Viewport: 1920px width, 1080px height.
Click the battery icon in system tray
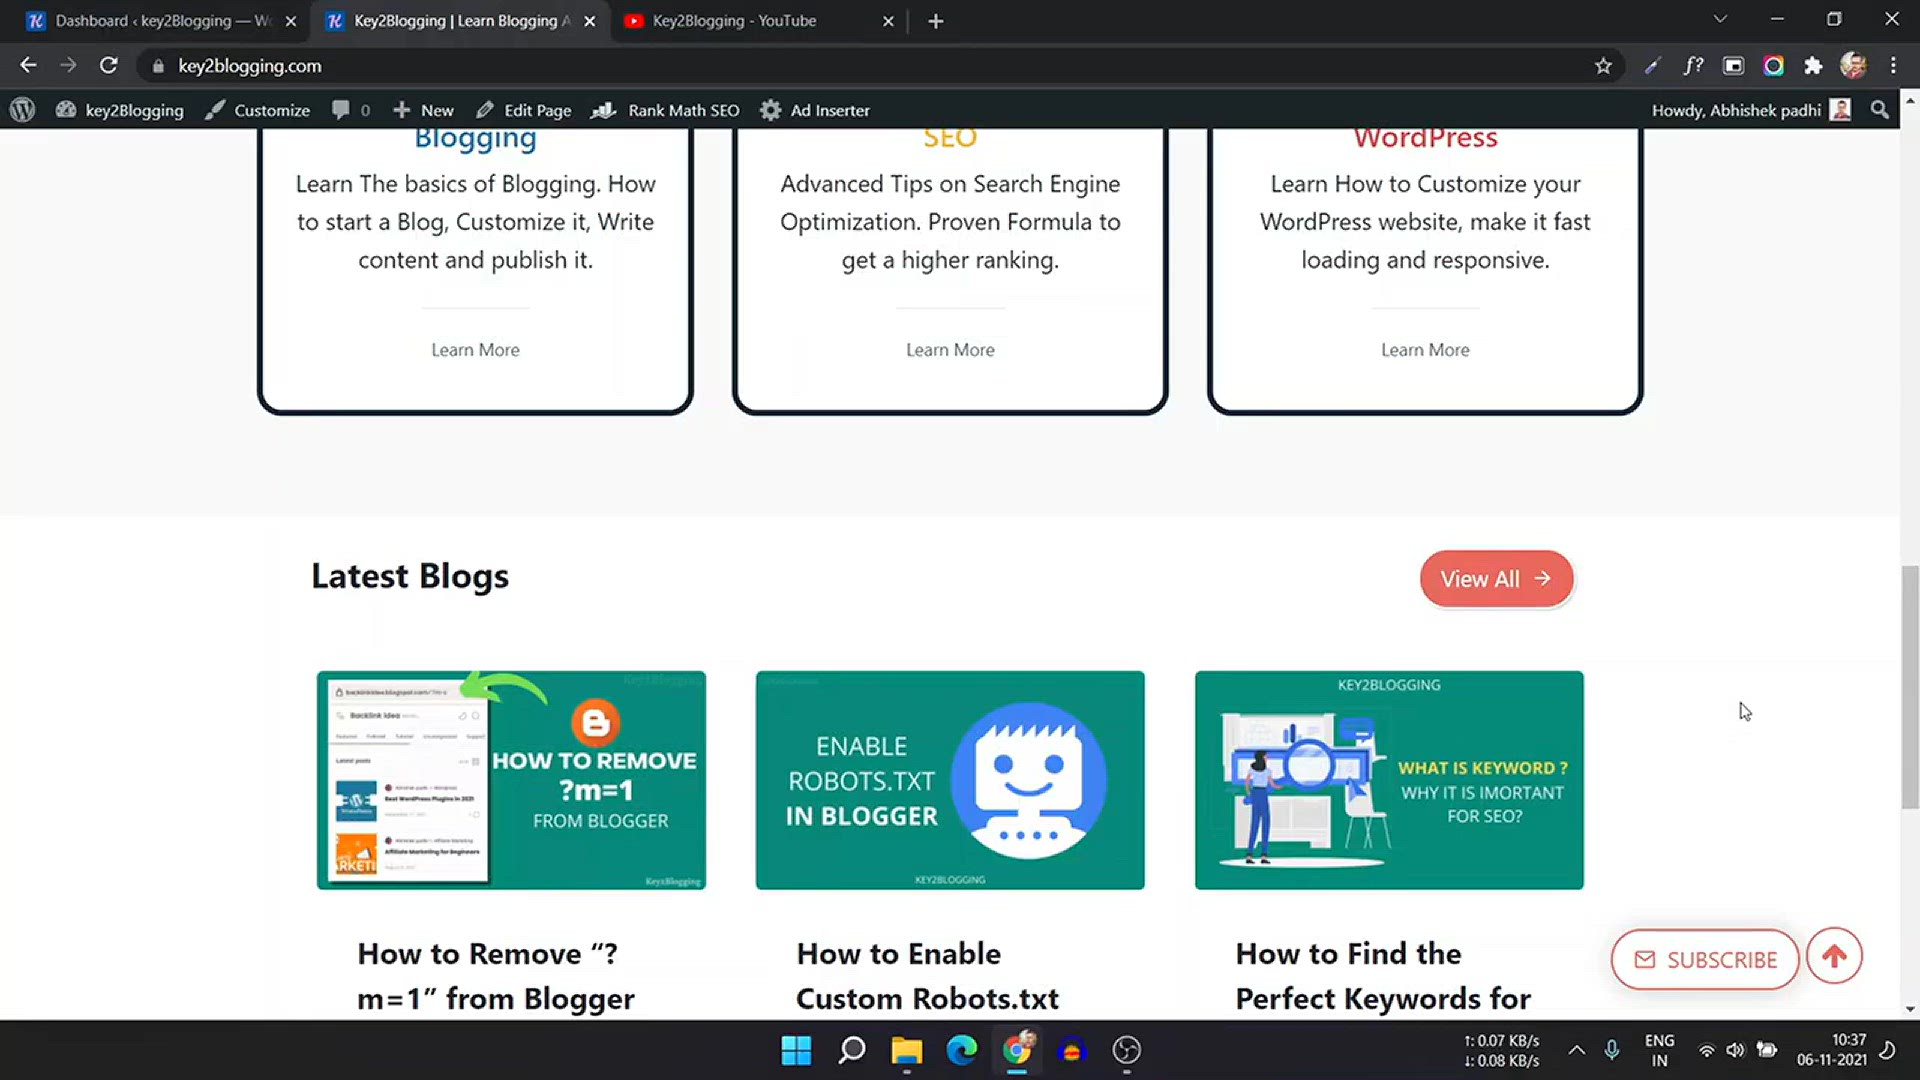point(1767,1050)
